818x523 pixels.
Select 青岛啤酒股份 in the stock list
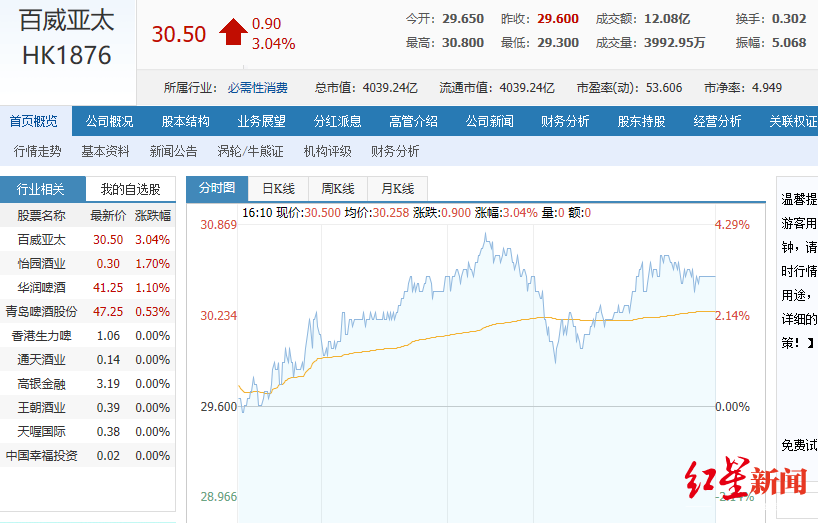(41, 311)
